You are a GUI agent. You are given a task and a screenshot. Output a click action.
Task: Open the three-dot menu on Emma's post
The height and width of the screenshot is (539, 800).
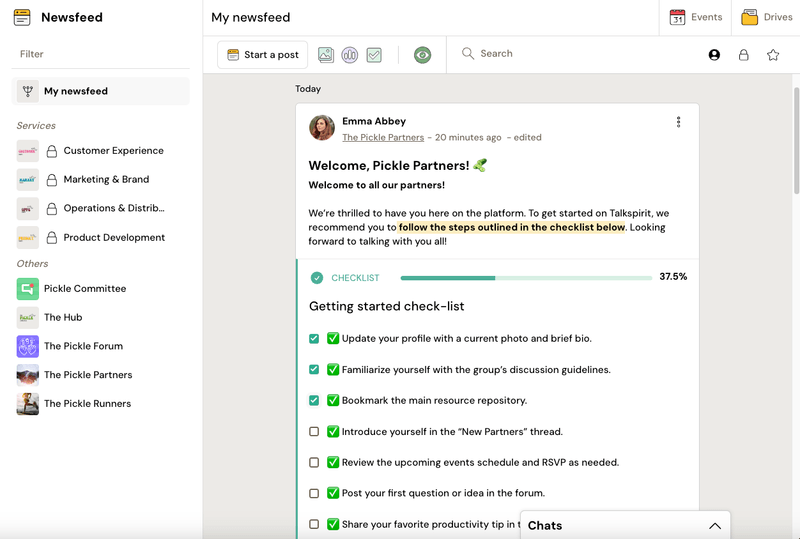coord(678,122)
